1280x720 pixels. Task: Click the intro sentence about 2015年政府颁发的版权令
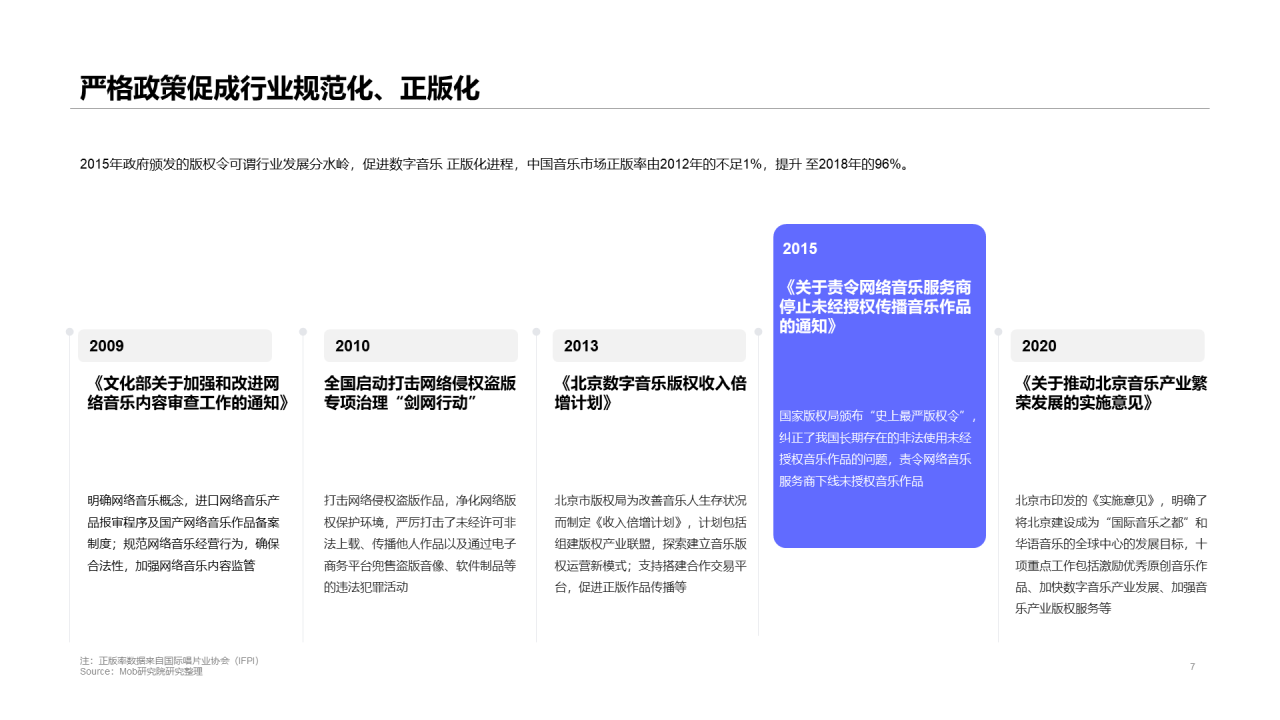pyautogui.click(x=496, y=165)
